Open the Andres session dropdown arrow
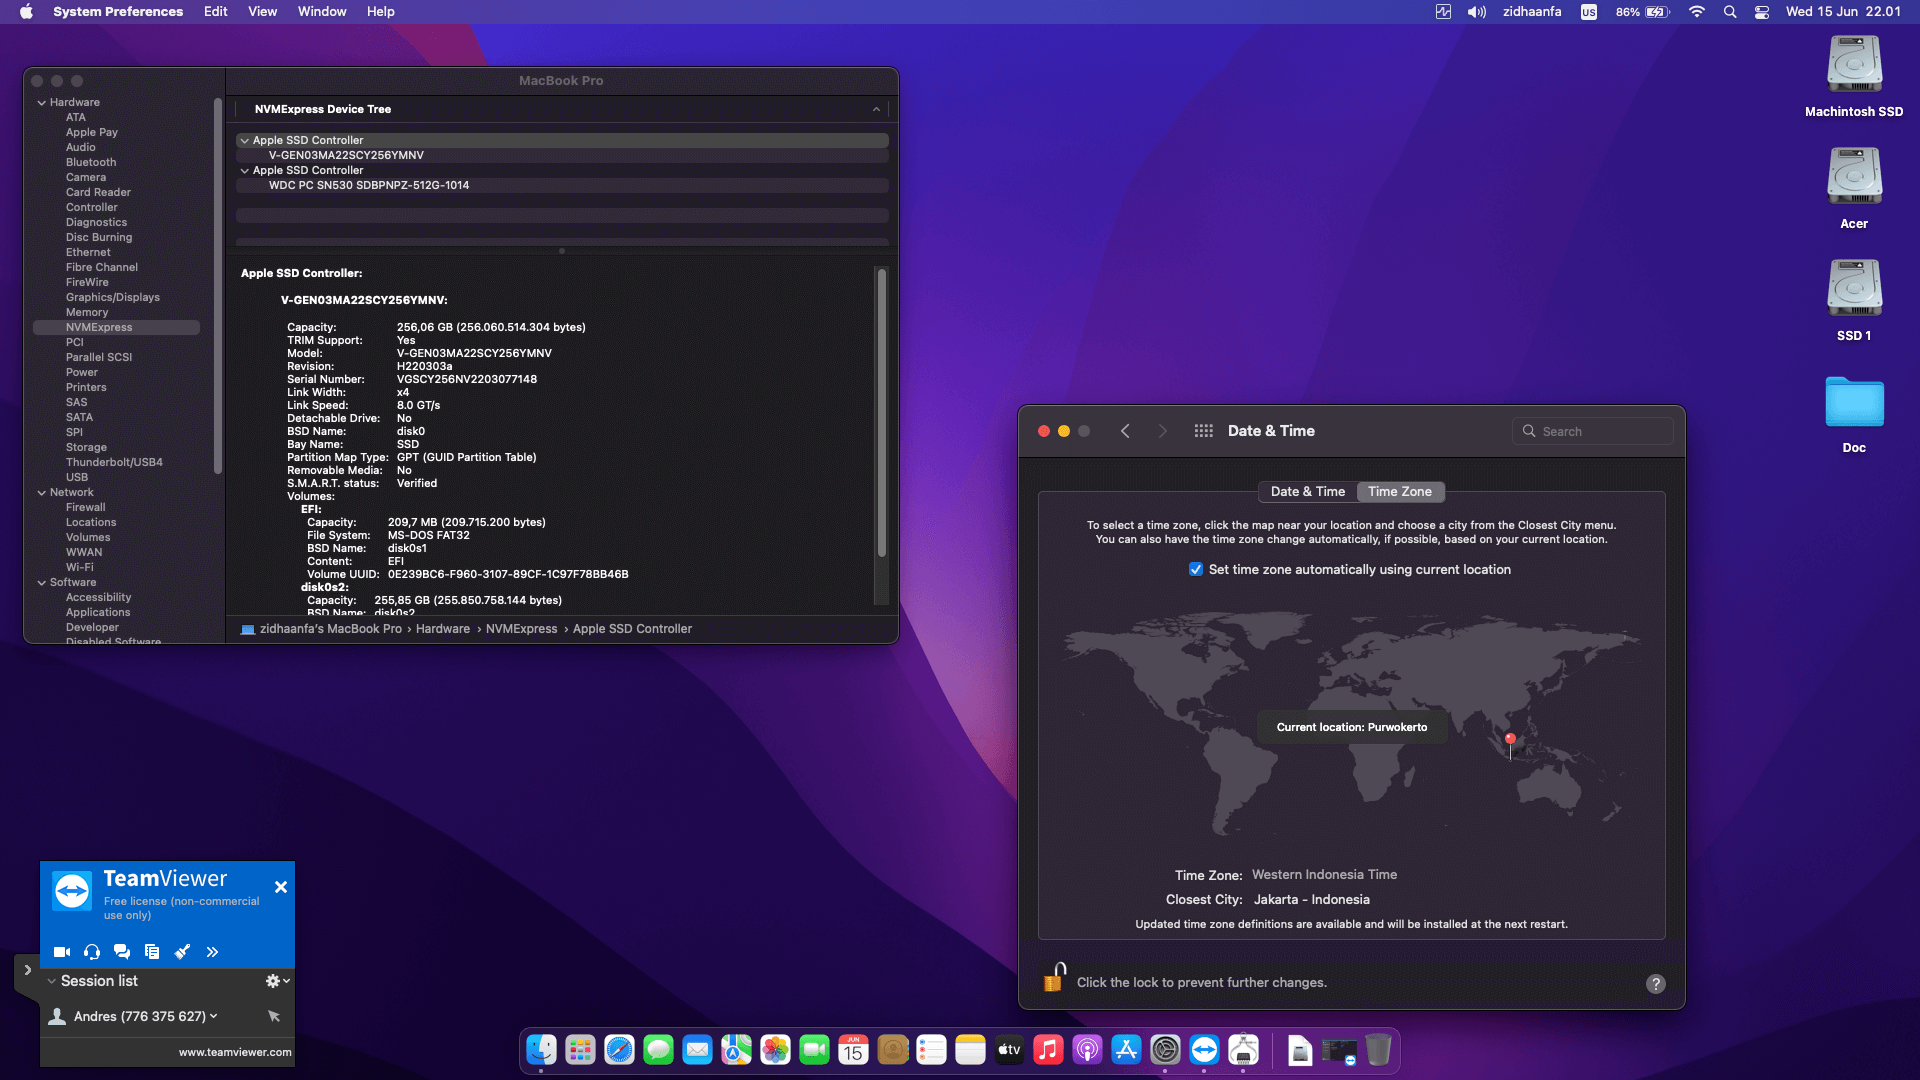Image resolution: width=1920 pixels, height=1080 pixels. (x=214, y=1016)
